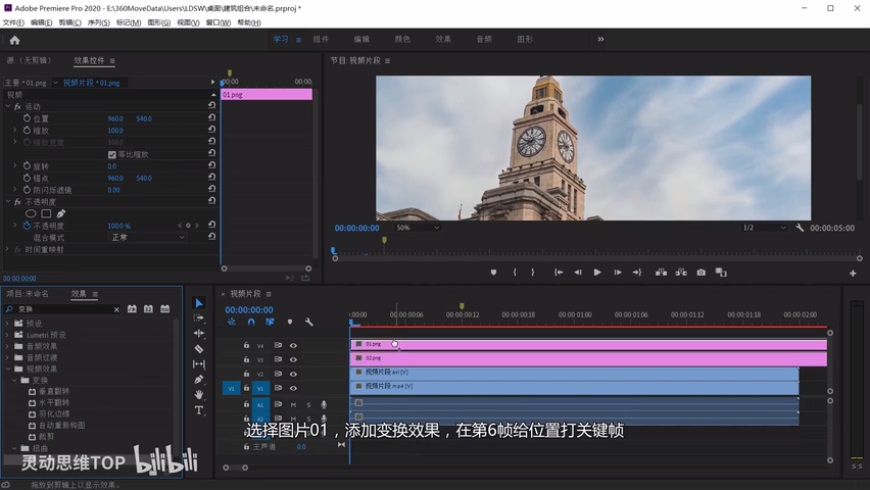The width and height of the screenshot is (870, 490).
Task: Filter effects by 32-bit Color icon
Action: (148, 309)
